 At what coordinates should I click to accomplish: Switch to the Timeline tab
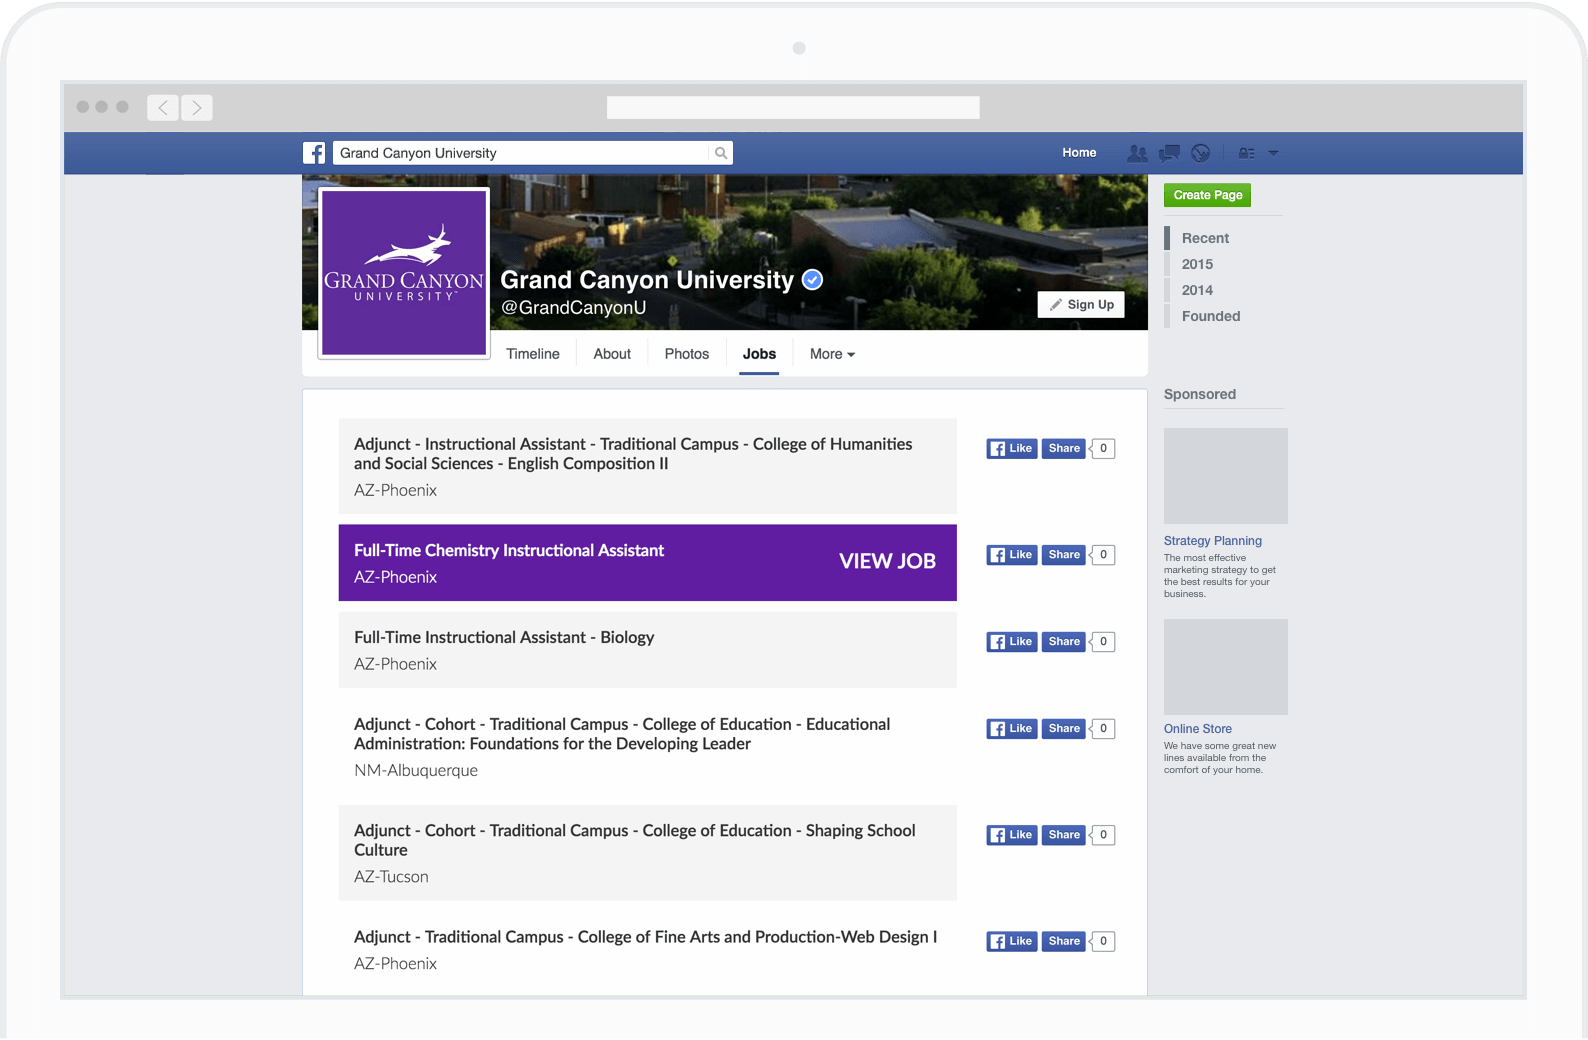tap(533, 354)
